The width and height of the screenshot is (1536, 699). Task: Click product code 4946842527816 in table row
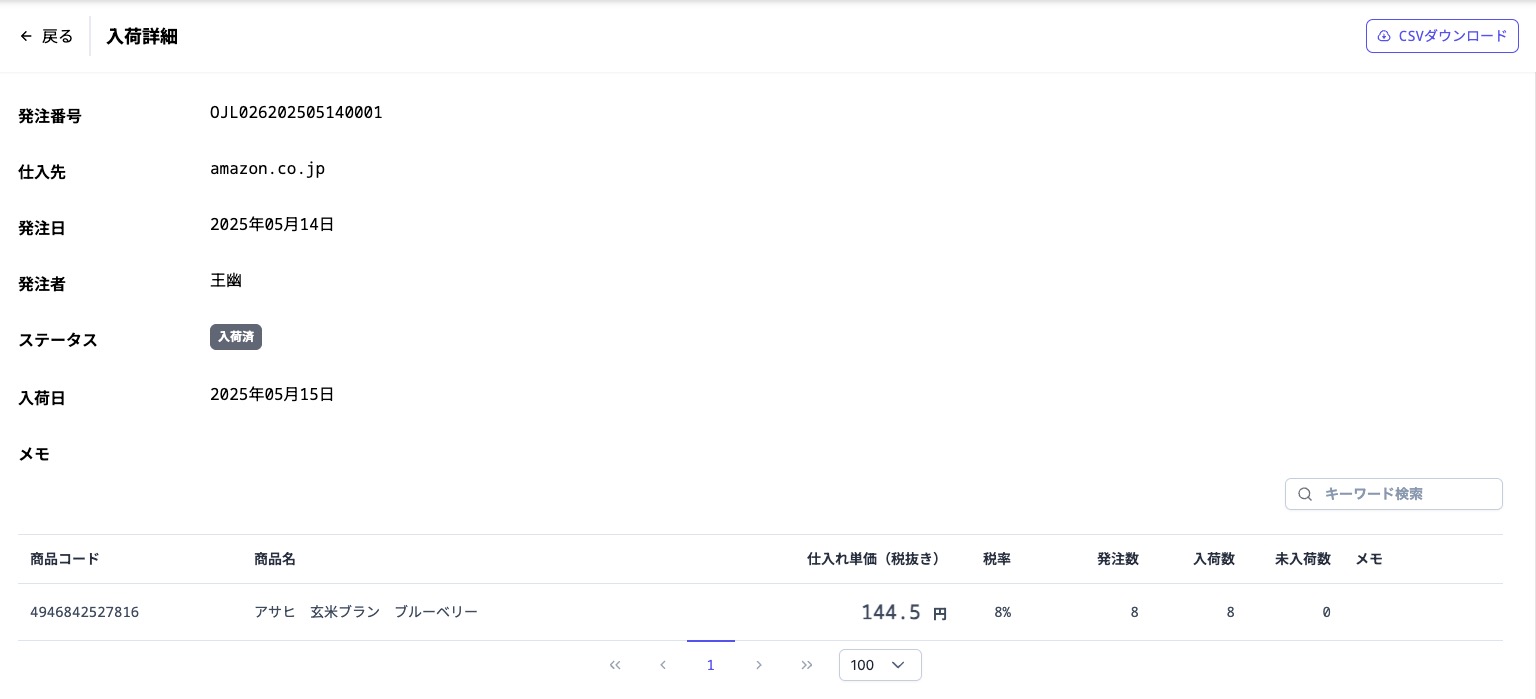(85, 612)
